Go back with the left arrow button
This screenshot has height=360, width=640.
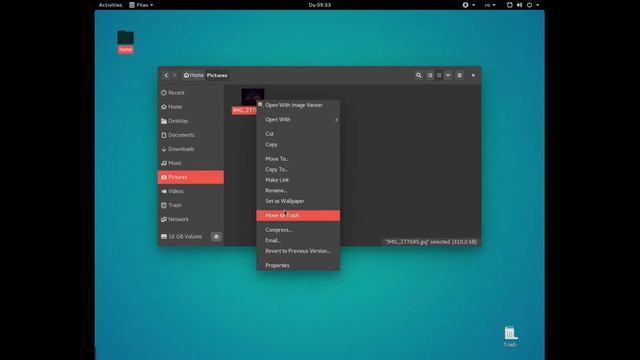(166, 76)
